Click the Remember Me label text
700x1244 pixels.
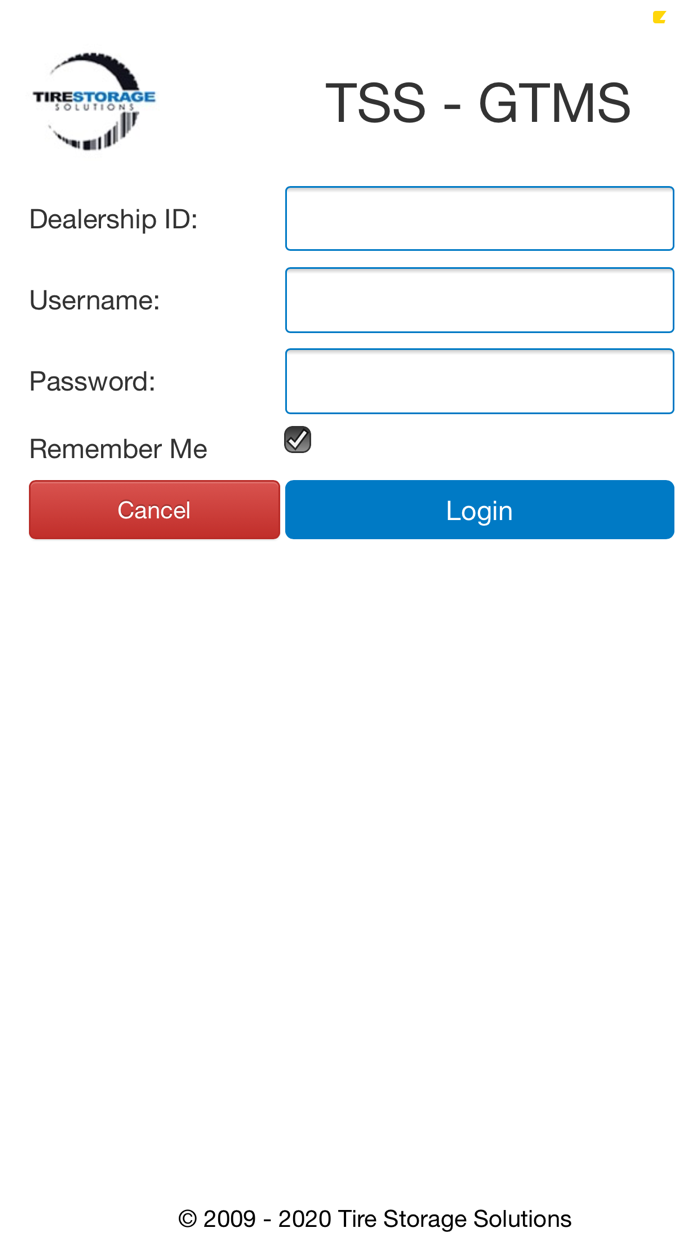click(x=118, y=448)
